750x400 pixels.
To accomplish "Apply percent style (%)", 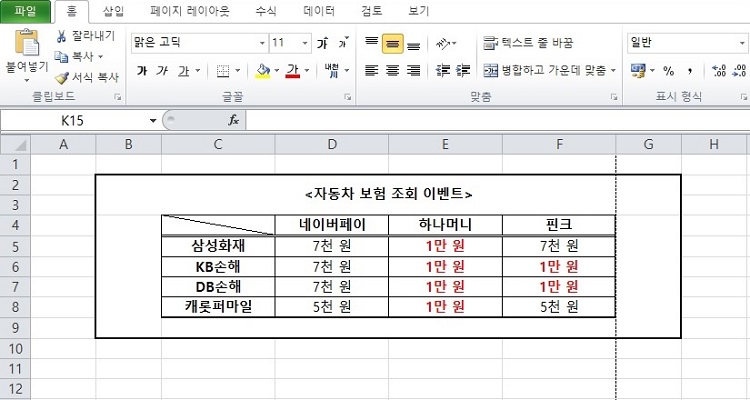I will pyautogui.click(x=668, y=71).
